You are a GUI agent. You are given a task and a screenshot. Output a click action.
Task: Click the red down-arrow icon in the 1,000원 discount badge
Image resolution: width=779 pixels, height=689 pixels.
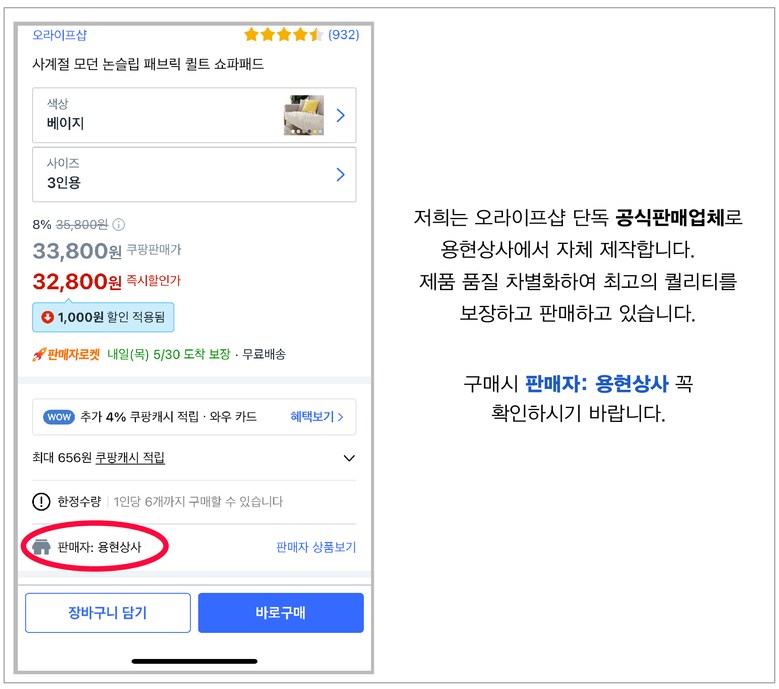point(47,317)
